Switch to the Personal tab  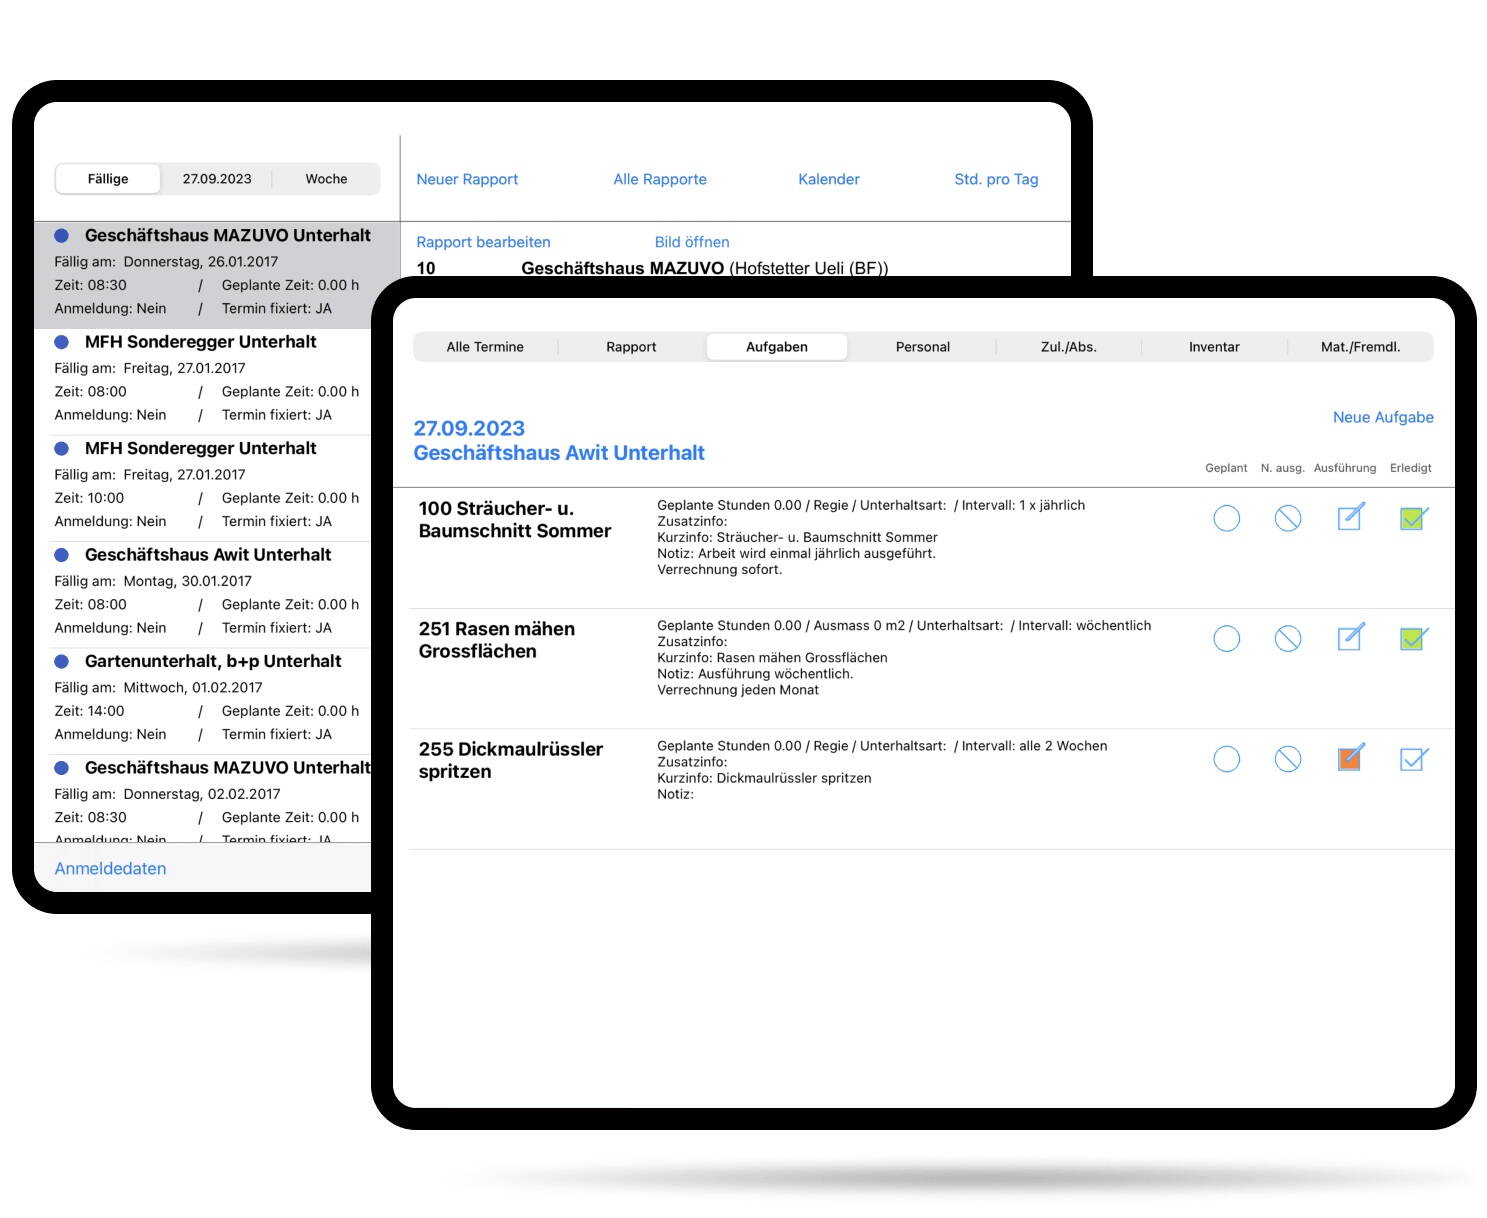pos(922,347)
